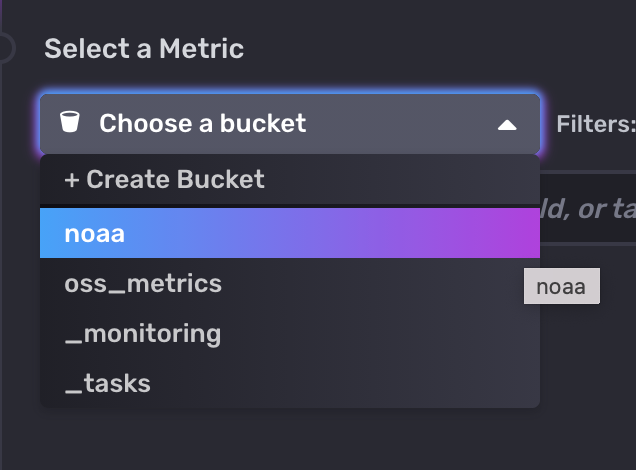Click empty space right of _tasks entry

click(350, 382)
